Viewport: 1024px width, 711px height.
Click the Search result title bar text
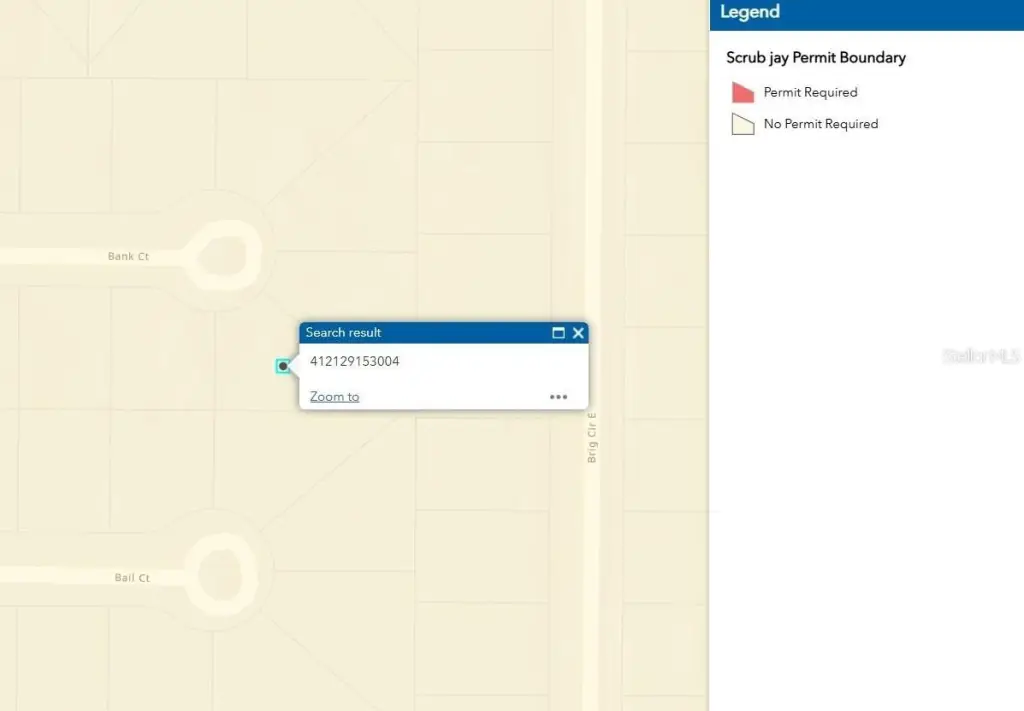[343, 333]
